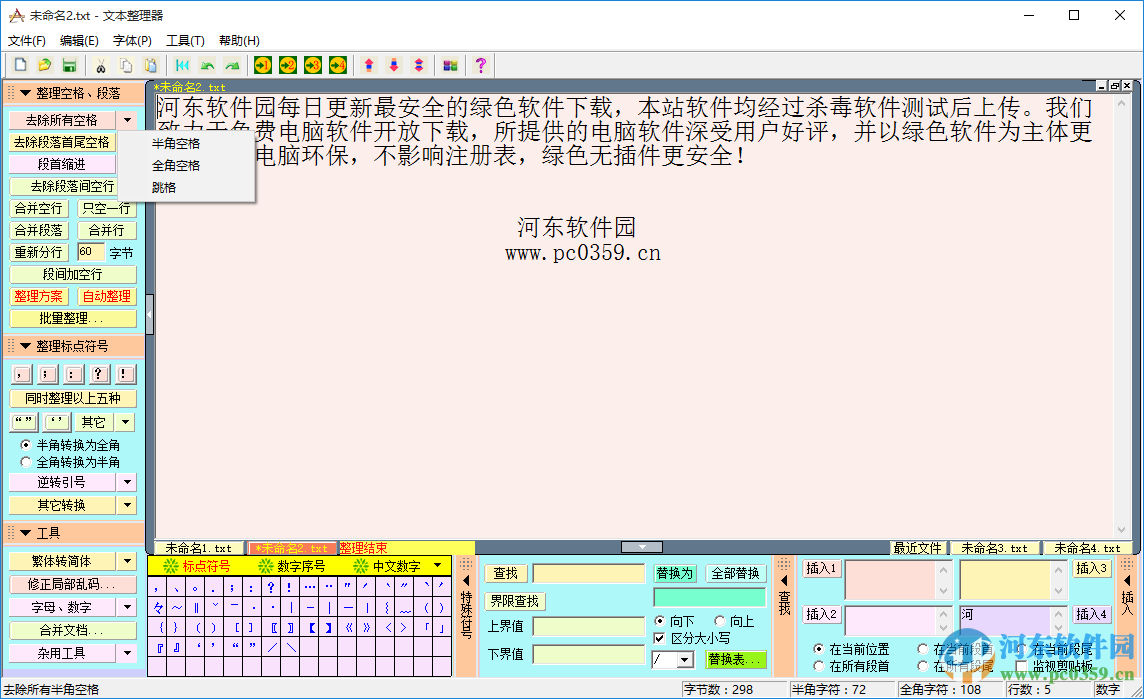The height and width of the screenshot is (699, 1144).
Task: Open the 去除所有空格 dropdown arrow
Action: pyautogui.click(x=128, y=119)
